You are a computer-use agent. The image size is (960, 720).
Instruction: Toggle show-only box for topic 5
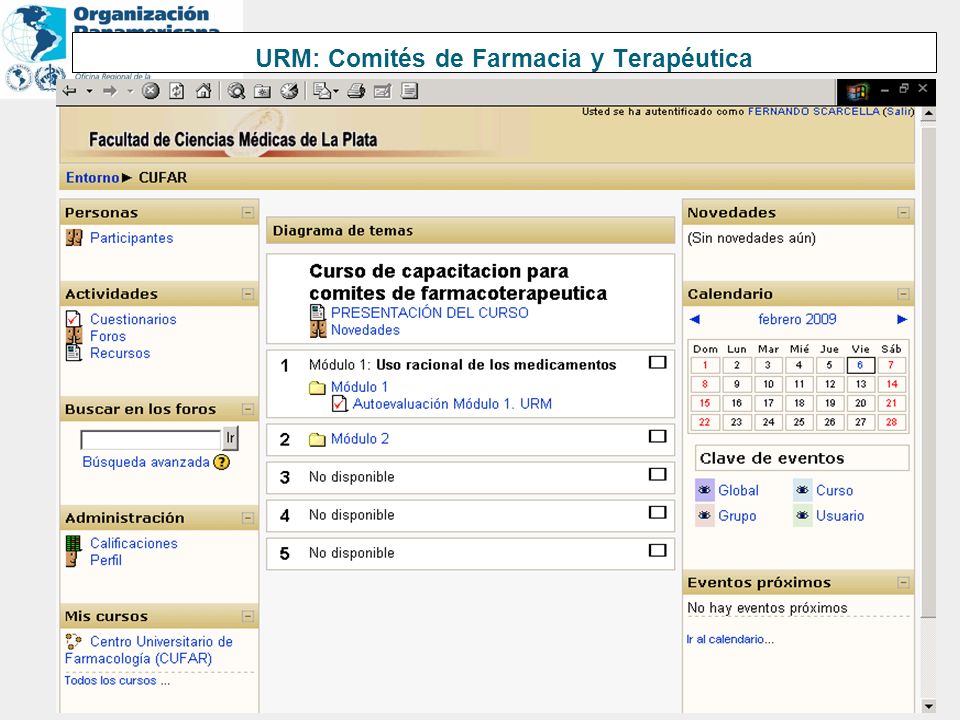[x=658, y=550]
